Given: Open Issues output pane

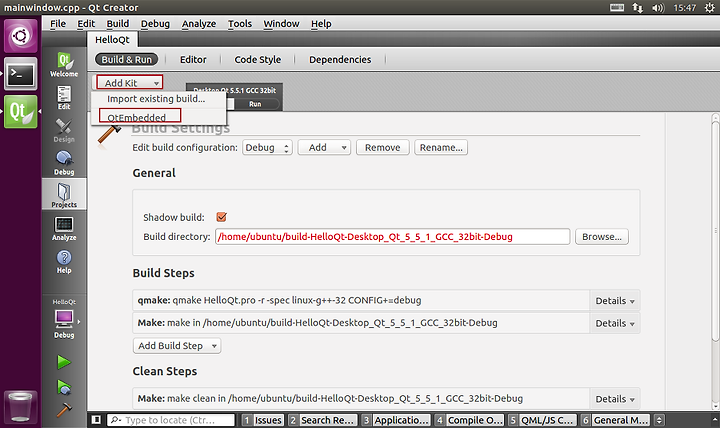Looking at the screenshot, I should click(262, 420).
